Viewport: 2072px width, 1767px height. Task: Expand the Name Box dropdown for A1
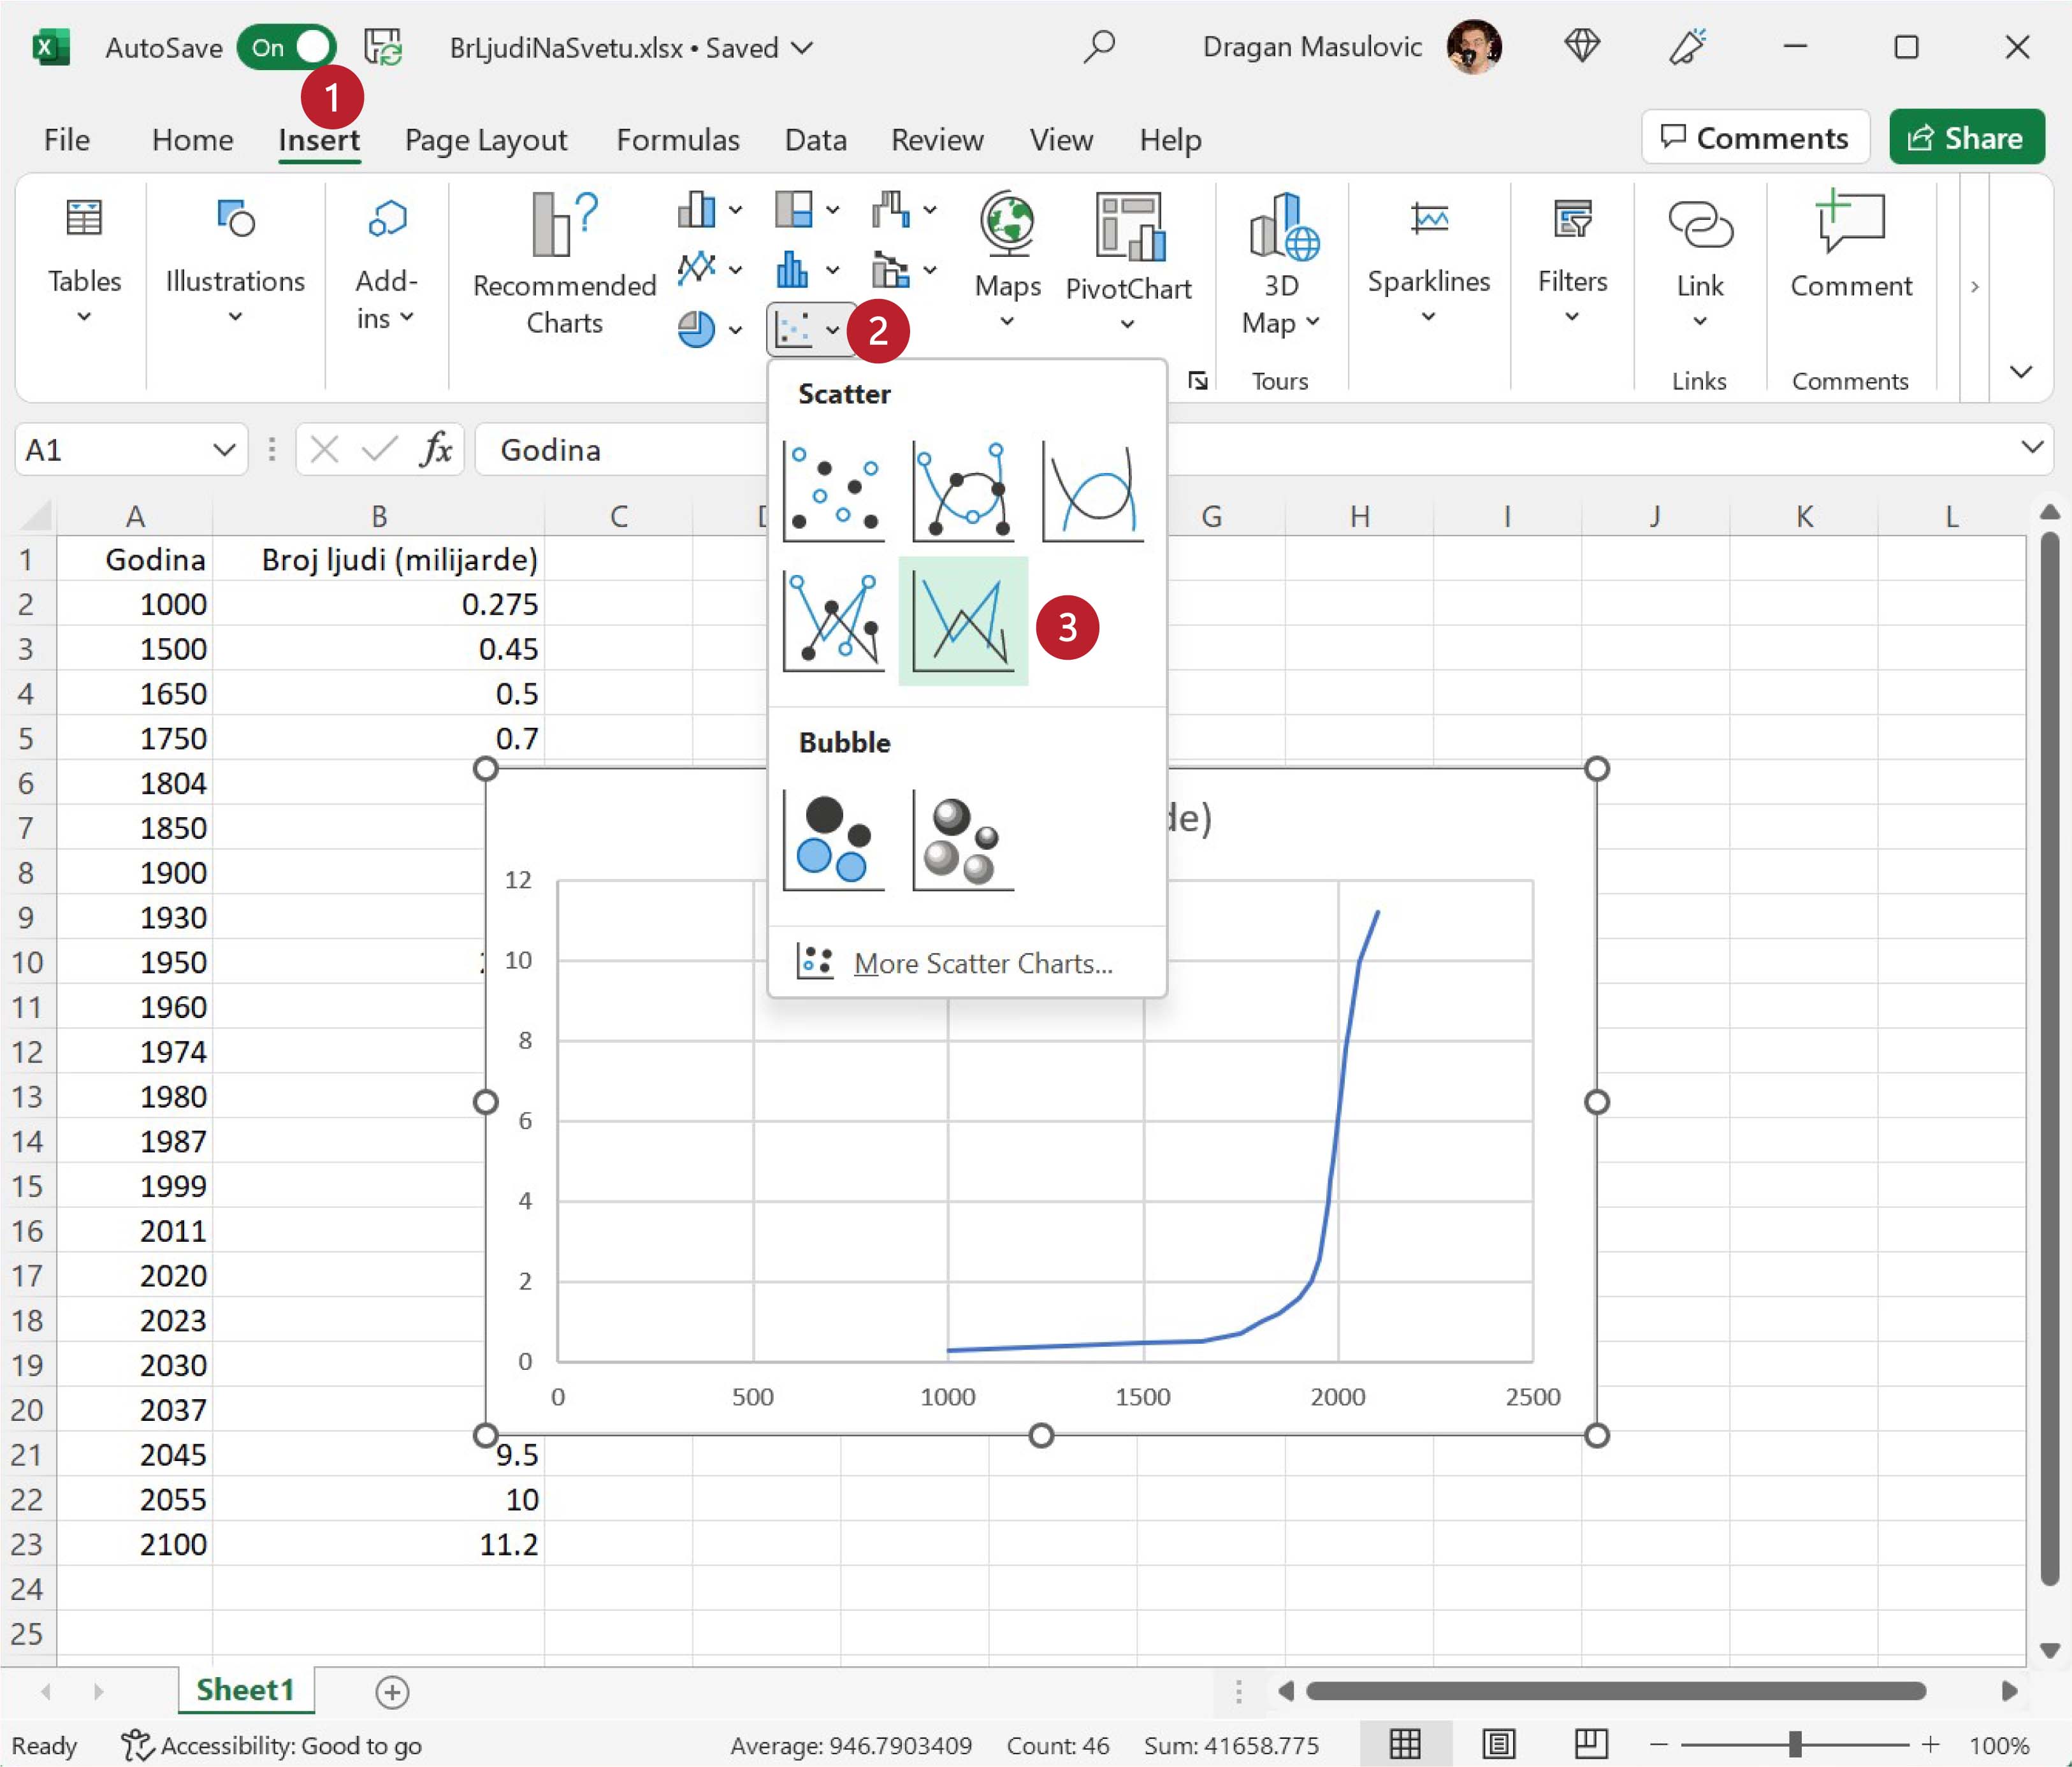point(224,450)
